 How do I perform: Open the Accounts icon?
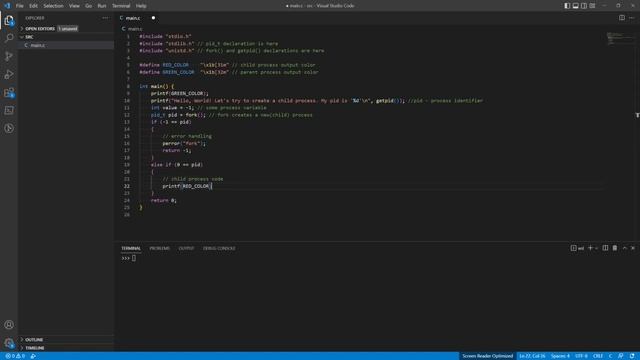pyautogui.click(x=9, y=325)
